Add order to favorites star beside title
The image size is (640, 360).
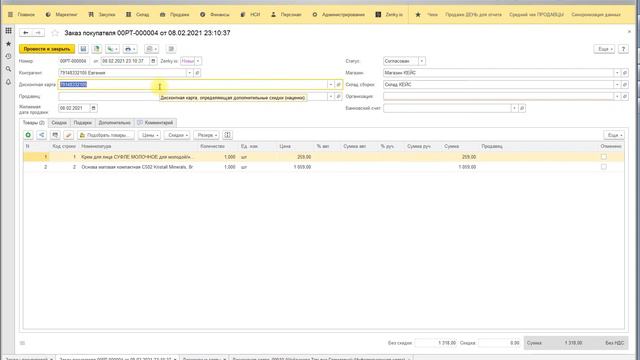(x=55, y=33)
